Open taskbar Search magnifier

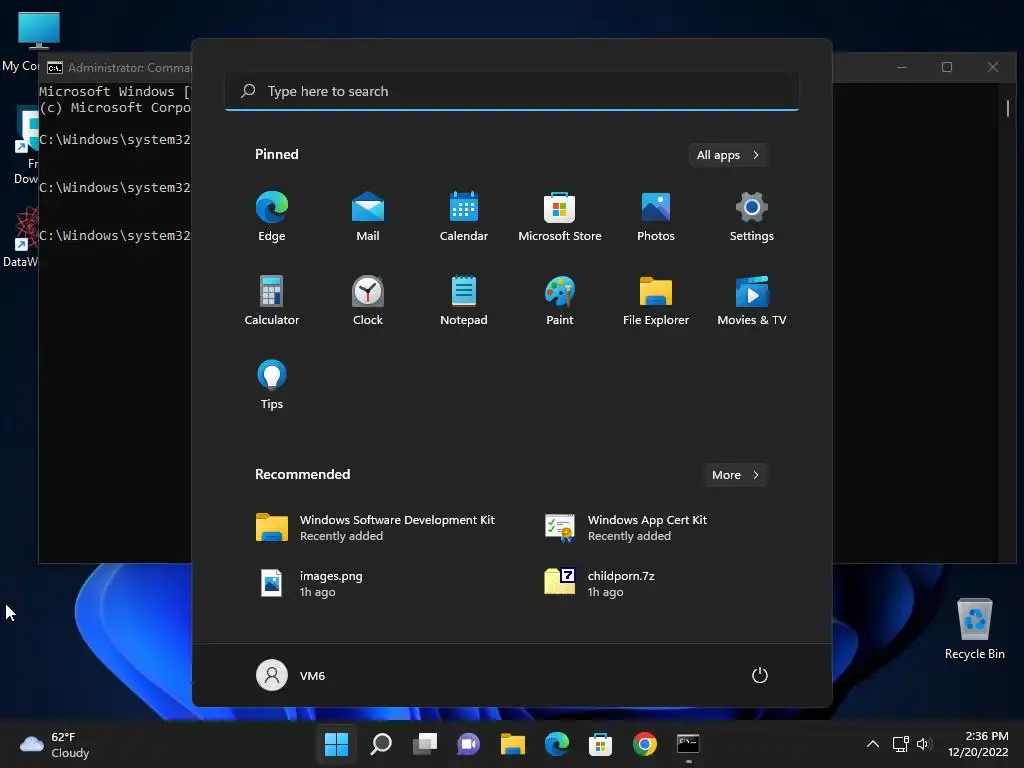pos(381,744)
